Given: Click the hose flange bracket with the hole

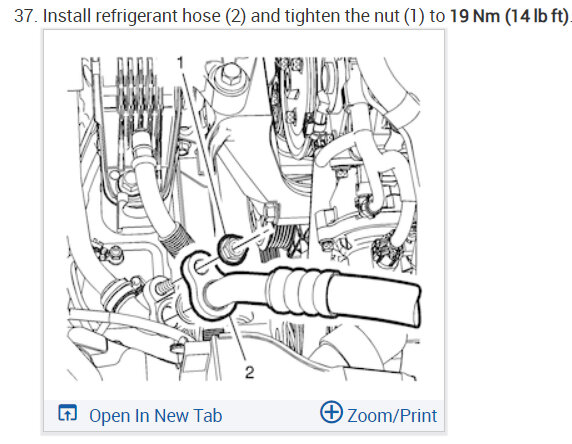Looking at the screenshot, I should click(199, 274).
